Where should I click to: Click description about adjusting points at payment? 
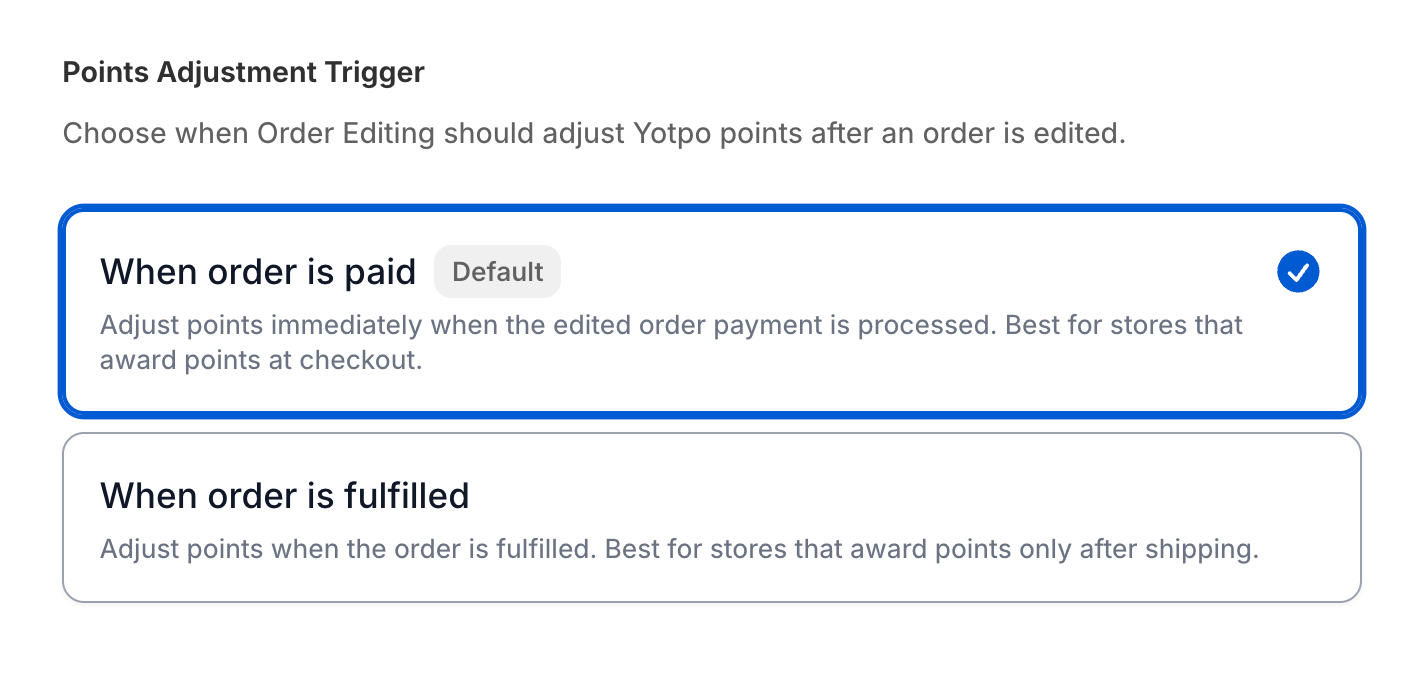671,343
